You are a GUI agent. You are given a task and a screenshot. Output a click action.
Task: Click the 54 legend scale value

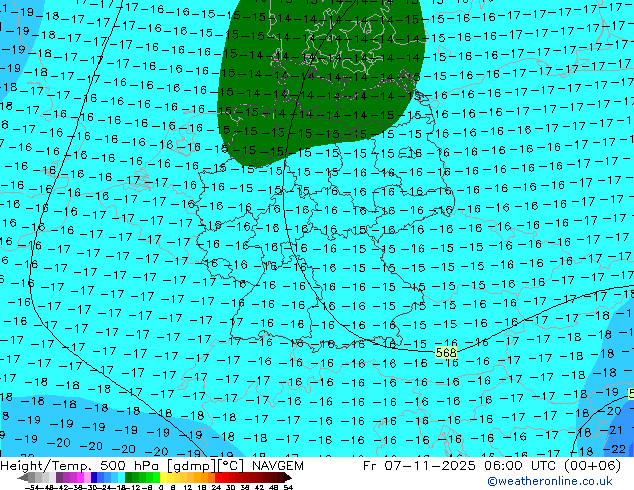[x=288, y=487]
